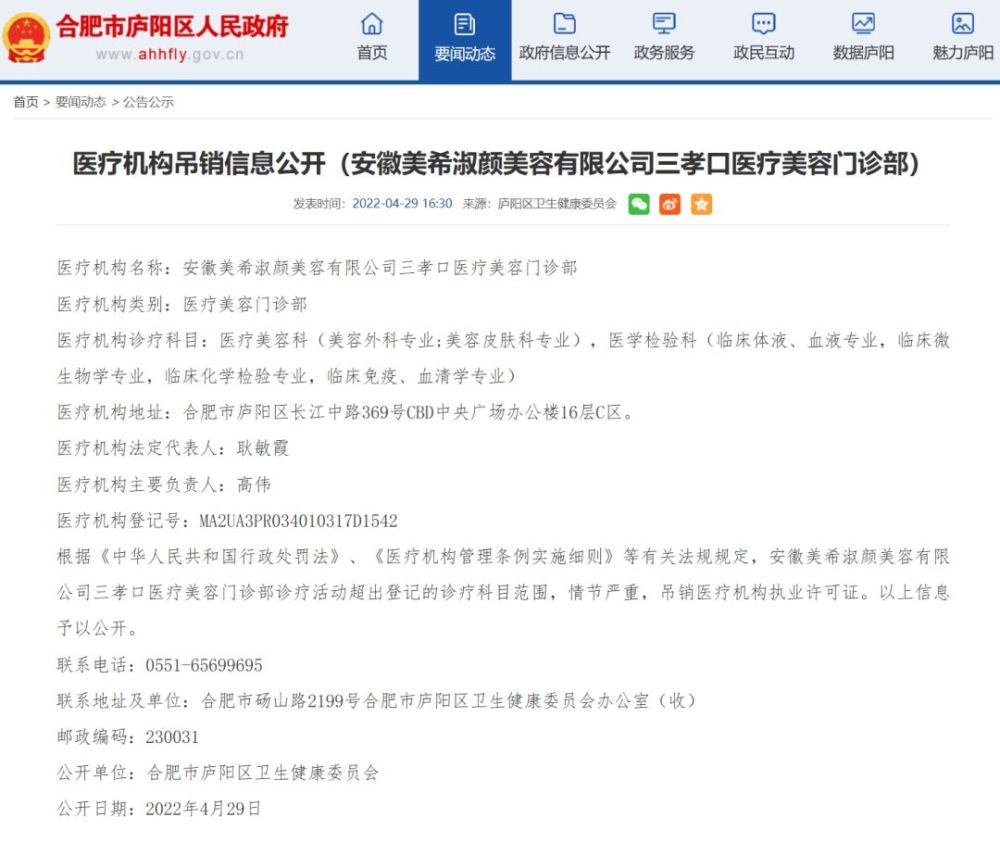Click the 政务服务 monitor icon
Viewport: 1000px width, 843px height.
(663, 24)
